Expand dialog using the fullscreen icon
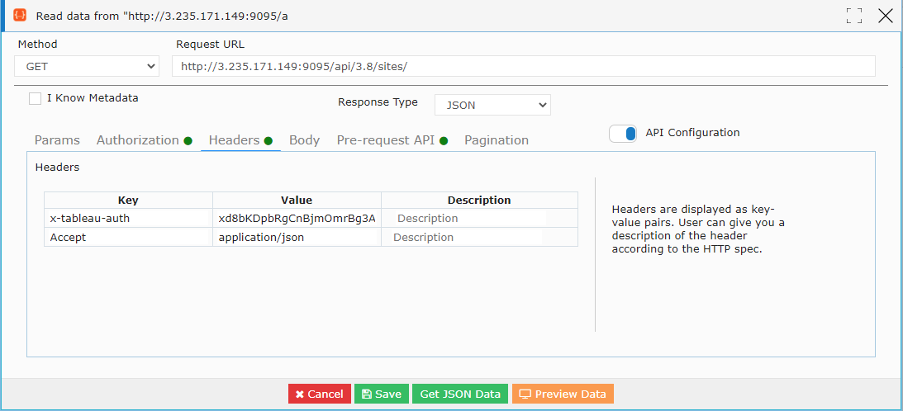 [854, 16]
